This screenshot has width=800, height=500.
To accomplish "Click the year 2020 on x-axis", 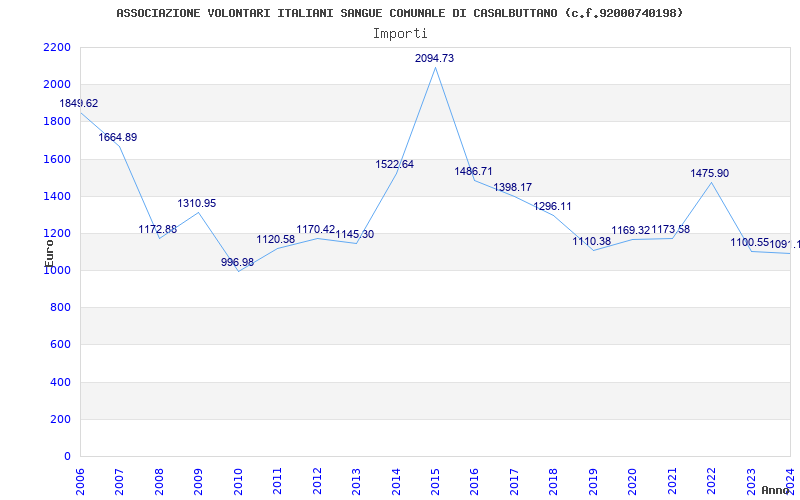I will point(633,481).
